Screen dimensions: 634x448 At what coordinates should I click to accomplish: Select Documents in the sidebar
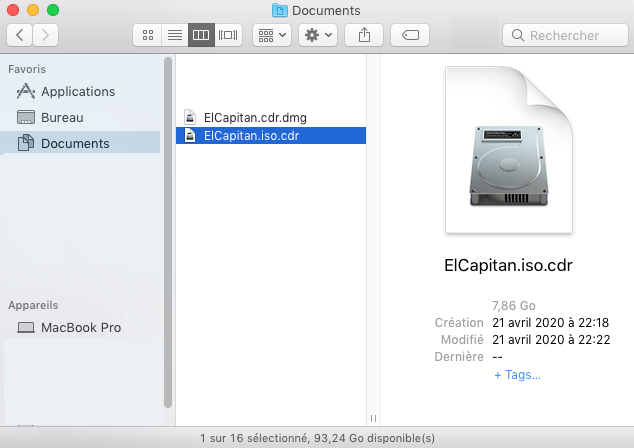pos(80,143)
